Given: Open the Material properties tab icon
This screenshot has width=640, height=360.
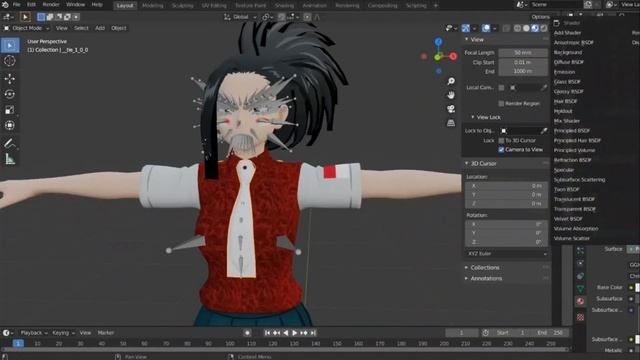Looking at the screenshot, I should pyautogui.click(x=580, y=301).
